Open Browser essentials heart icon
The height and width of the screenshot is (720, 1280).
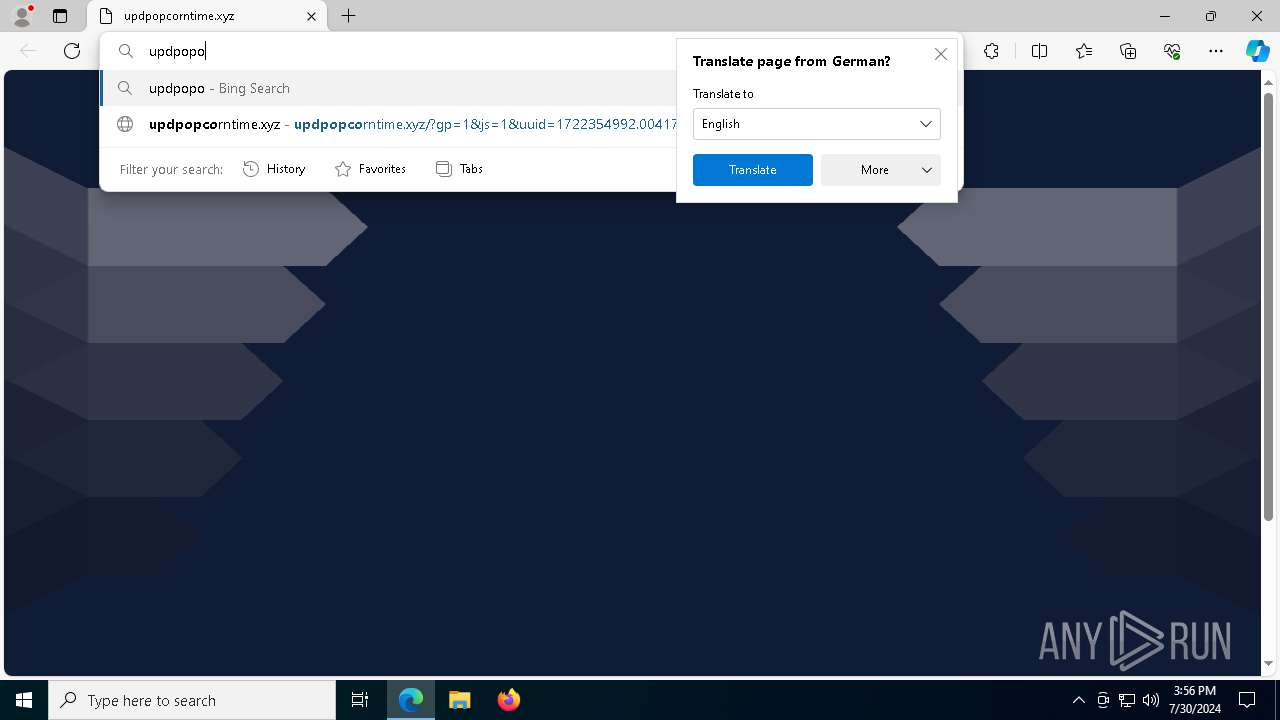point(1172,51)
